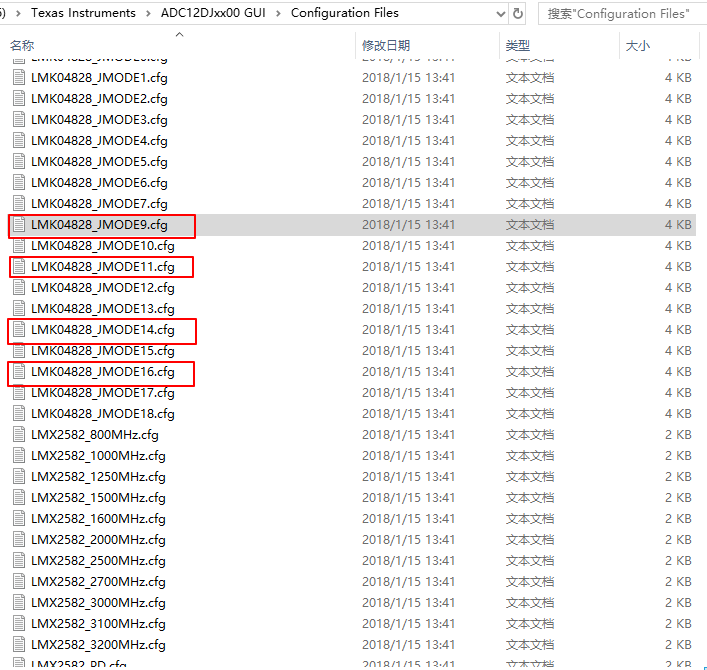Select file name LMX2582_3200MHz.cfg
The width and height of the screenshot is (707, 670).
[x=98, y=645]
